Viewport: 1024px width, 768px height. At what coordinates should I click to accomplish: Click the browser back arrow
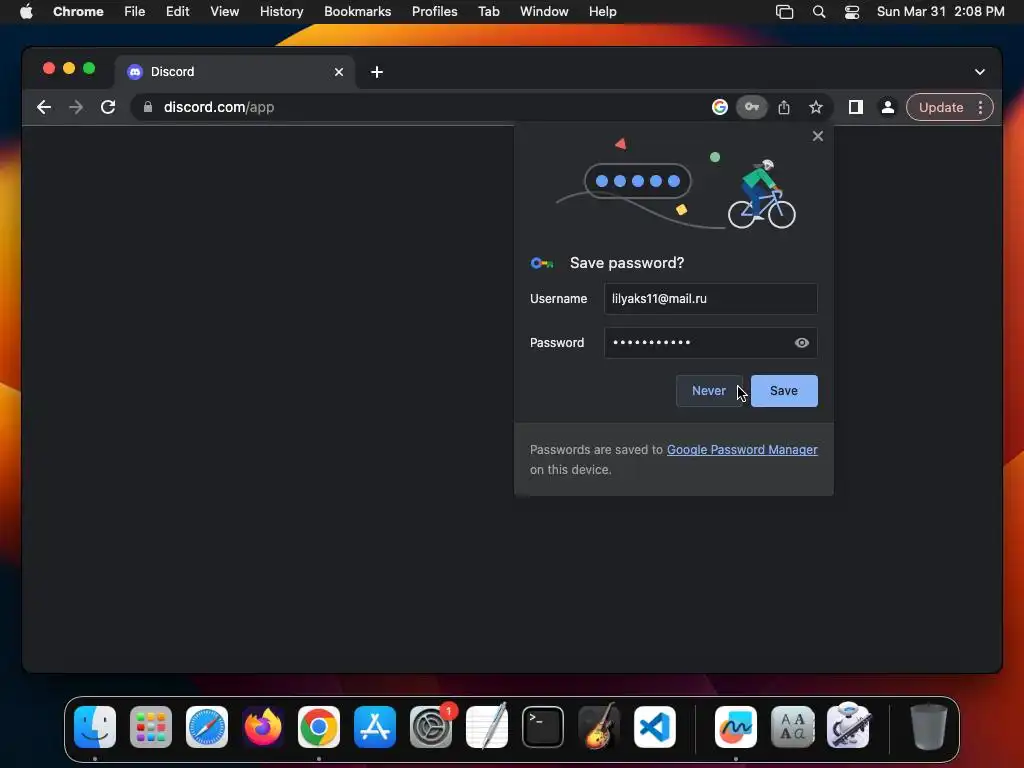44,107
